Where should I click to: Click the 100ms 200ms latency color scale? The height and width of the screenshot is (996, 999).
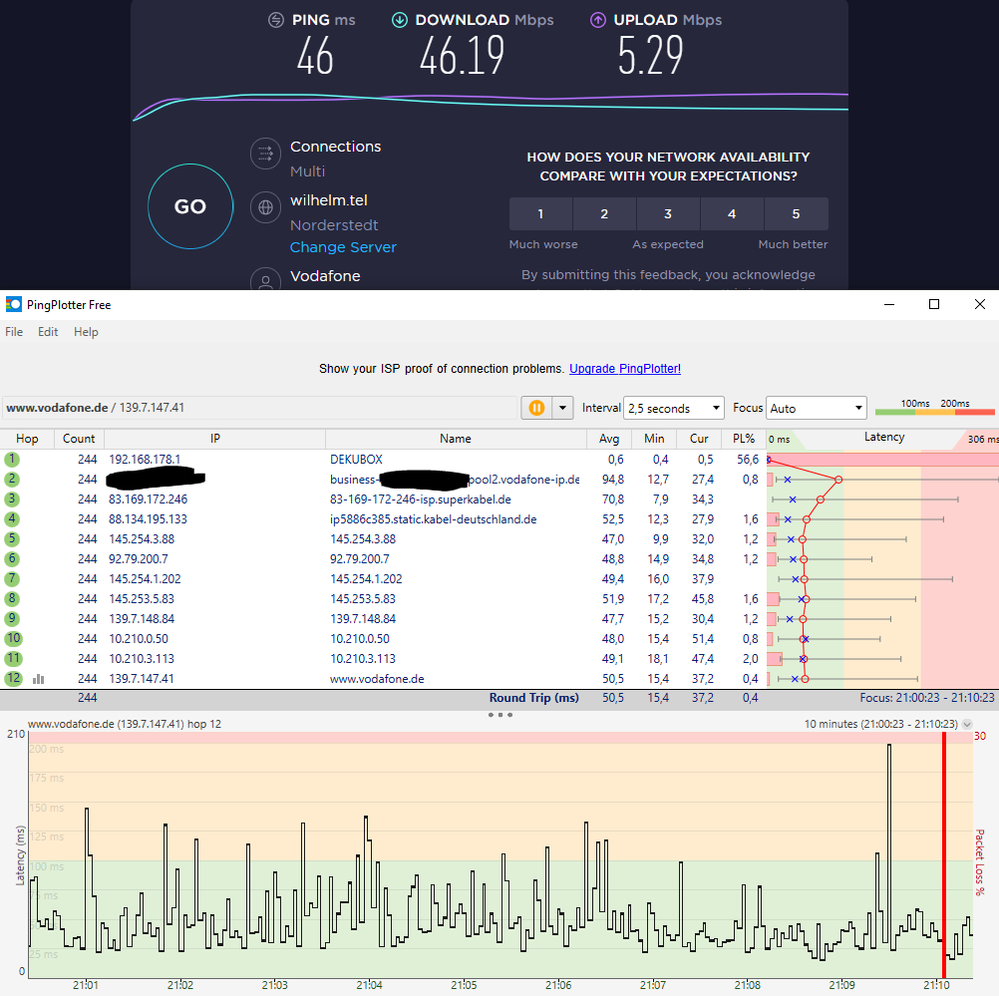(934, 407)
